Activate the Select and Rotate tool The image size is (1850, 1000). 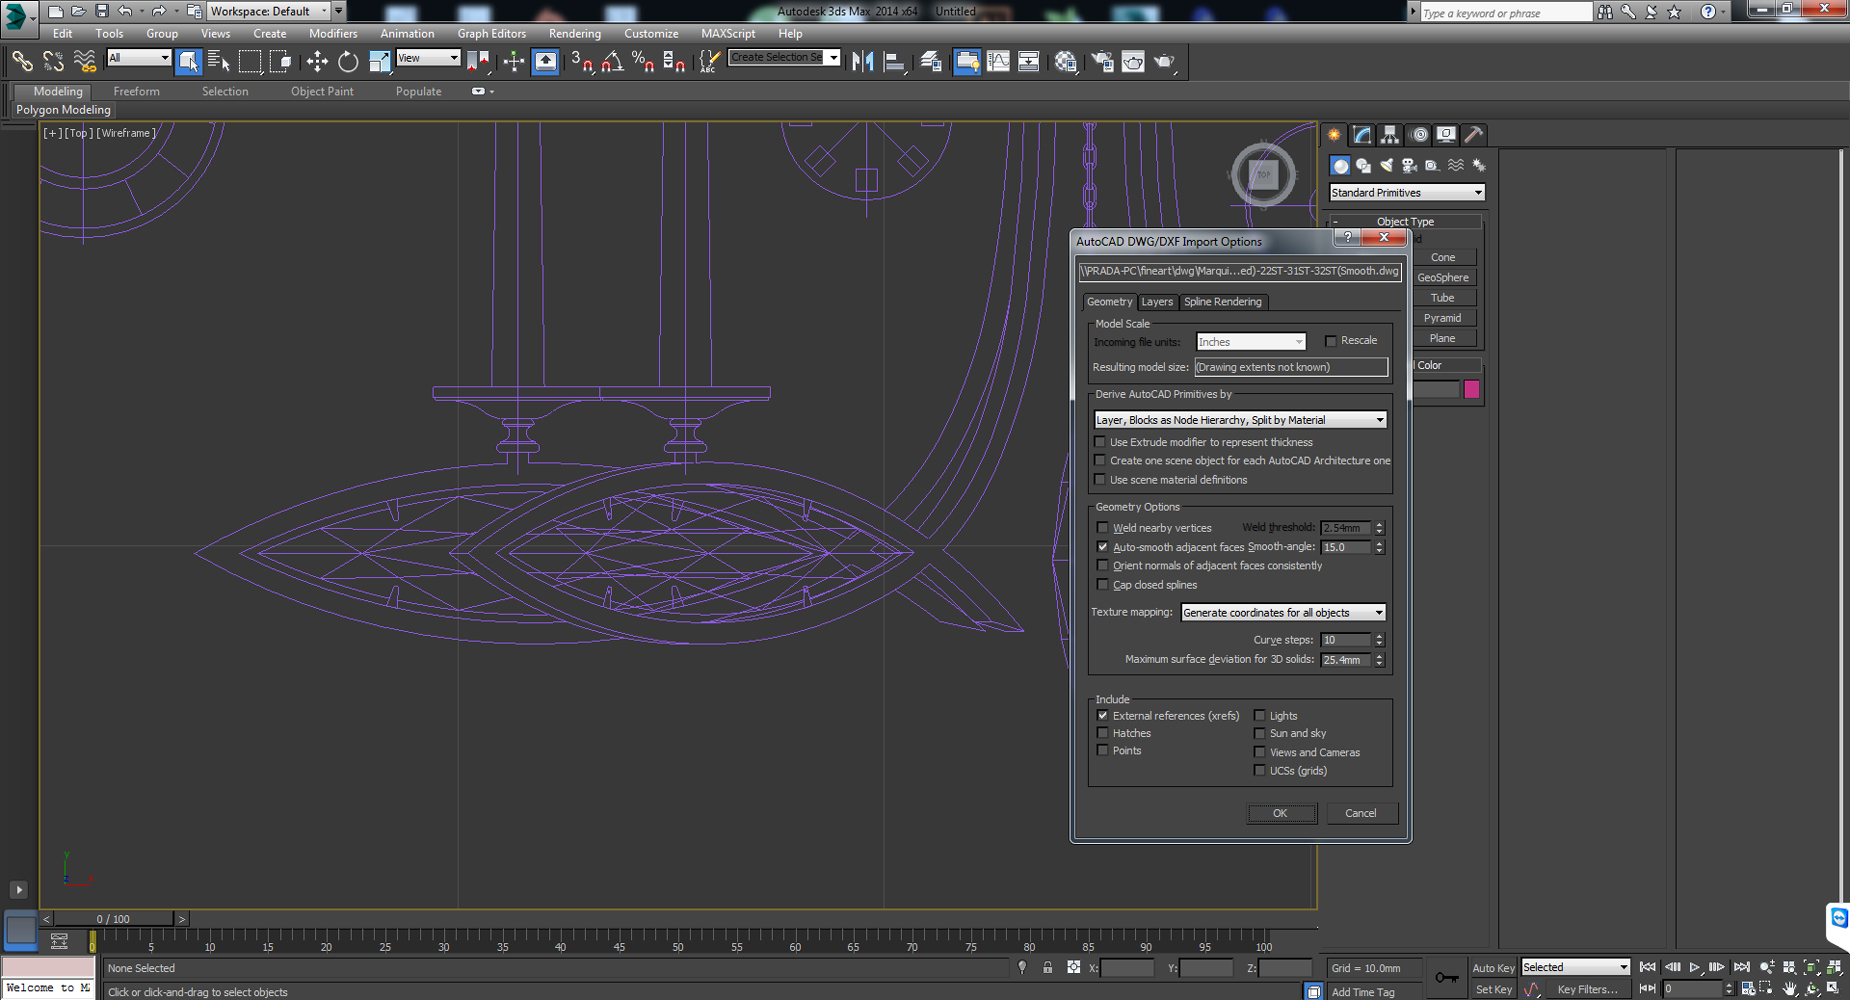pos(347,62)
